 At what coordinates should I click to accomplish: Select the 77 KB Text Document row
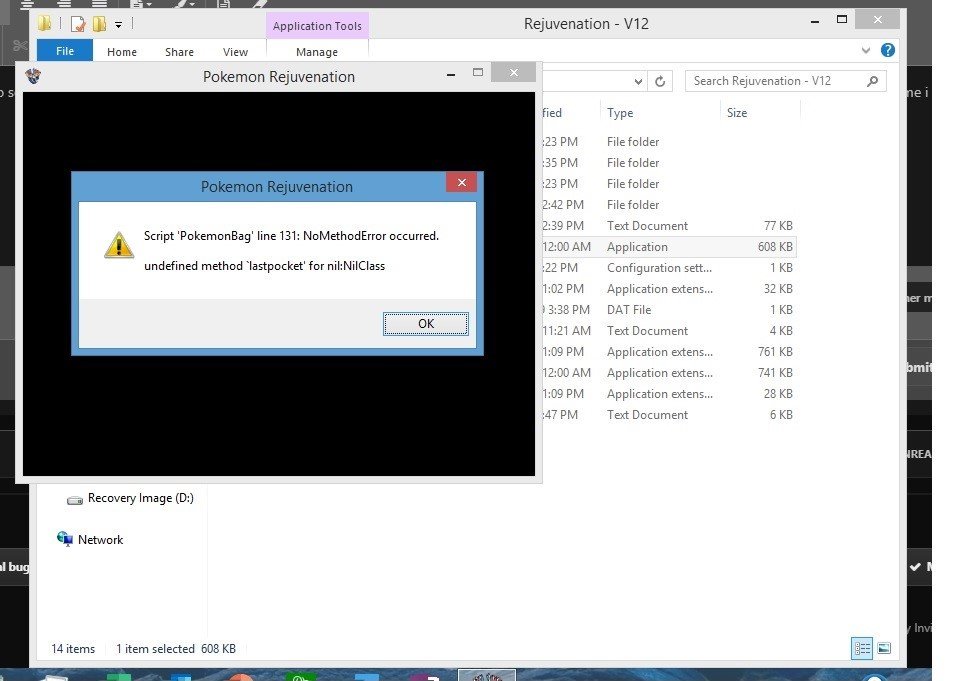click(668, 226)
